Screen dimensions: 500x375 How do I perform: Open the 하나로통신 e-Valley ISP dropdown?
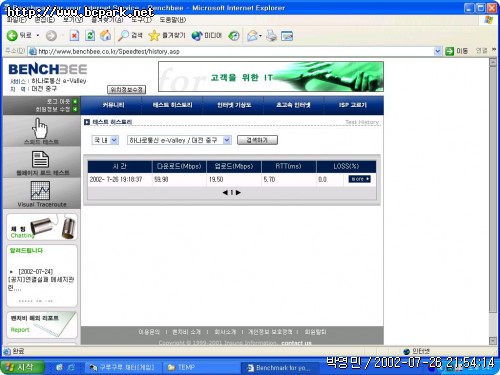[179, 140]
